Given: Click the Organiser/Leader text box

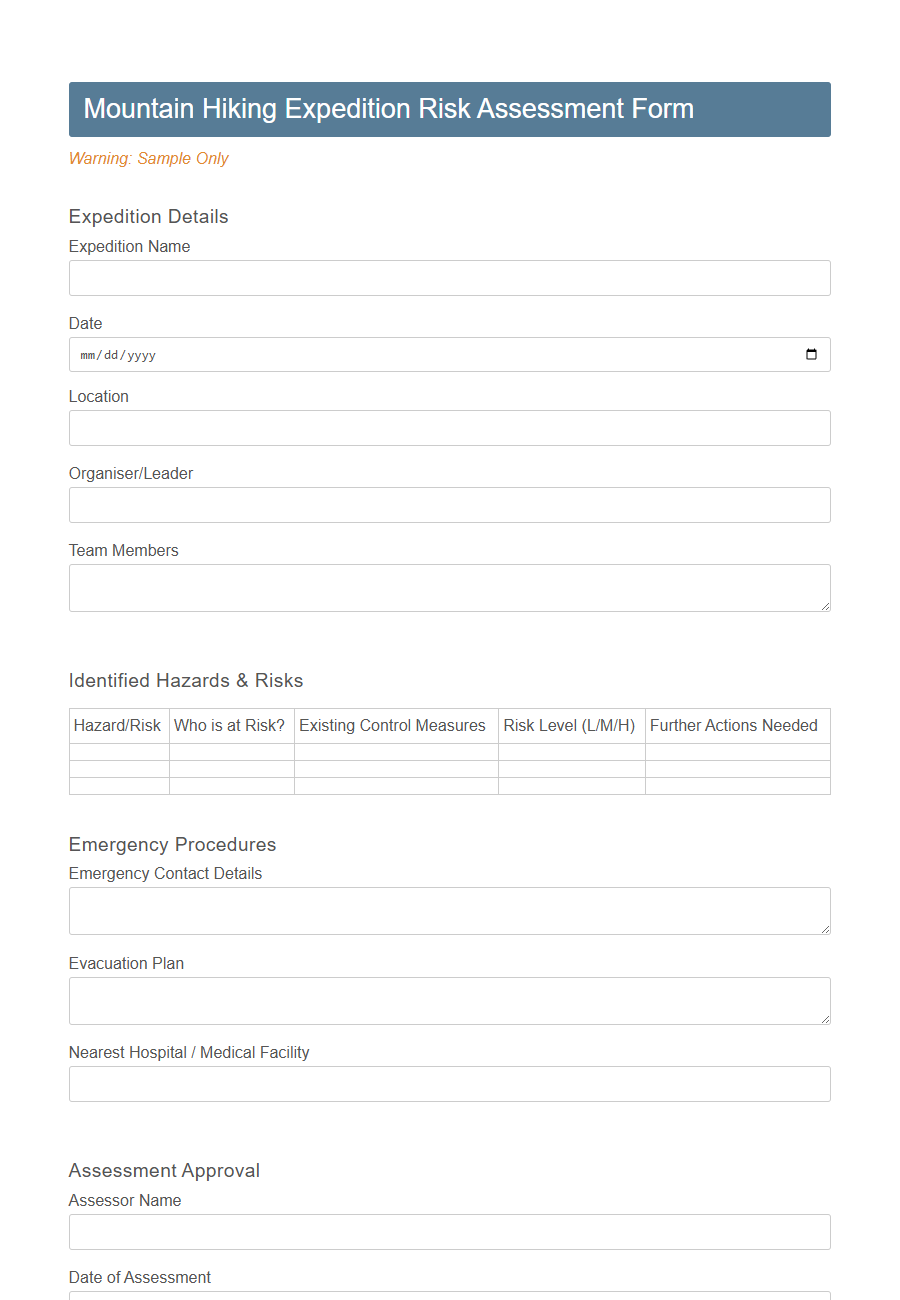Looking at the screenshot, I should pyautogui.click(x=448, y=504).
